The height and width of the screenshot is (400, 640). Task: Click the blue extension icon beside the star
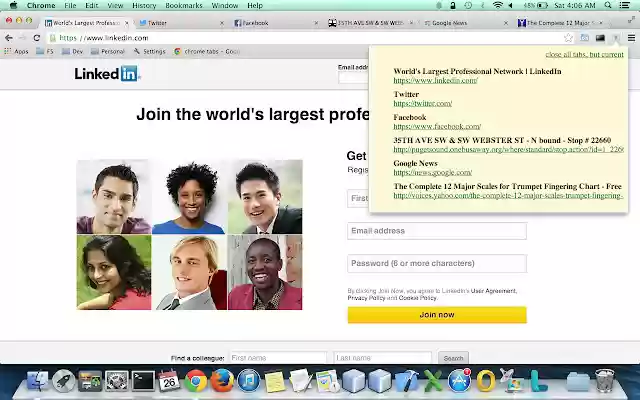click(x=584, y=38)
